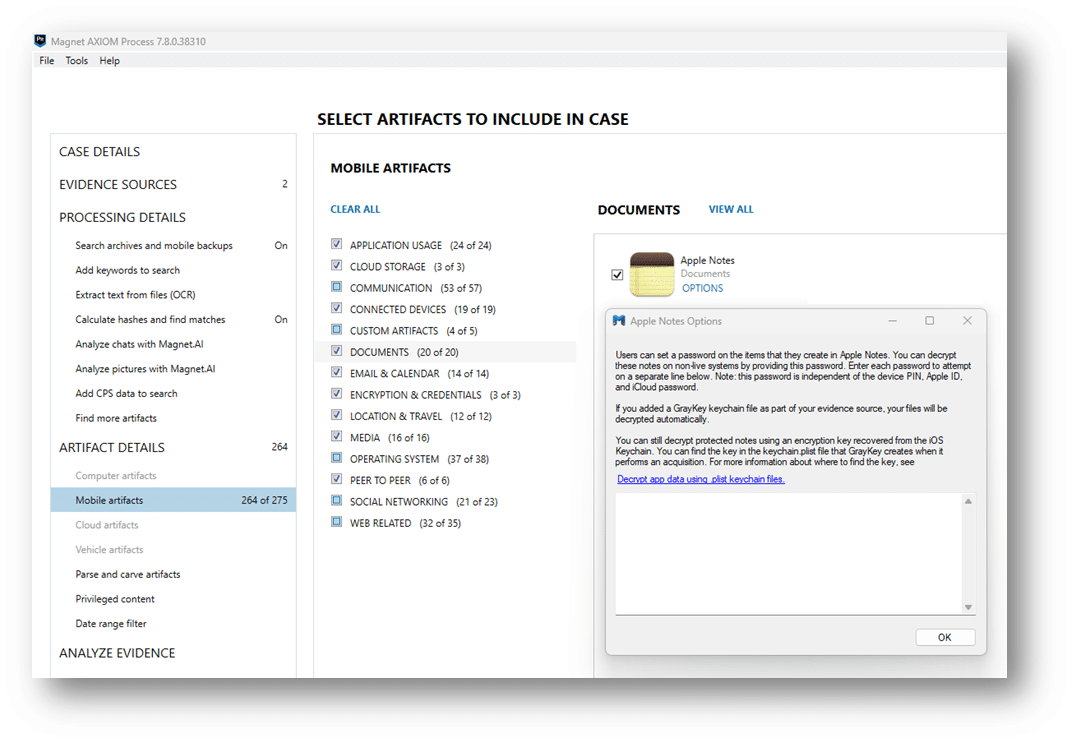Click the CLEAR ALL link

355,209
